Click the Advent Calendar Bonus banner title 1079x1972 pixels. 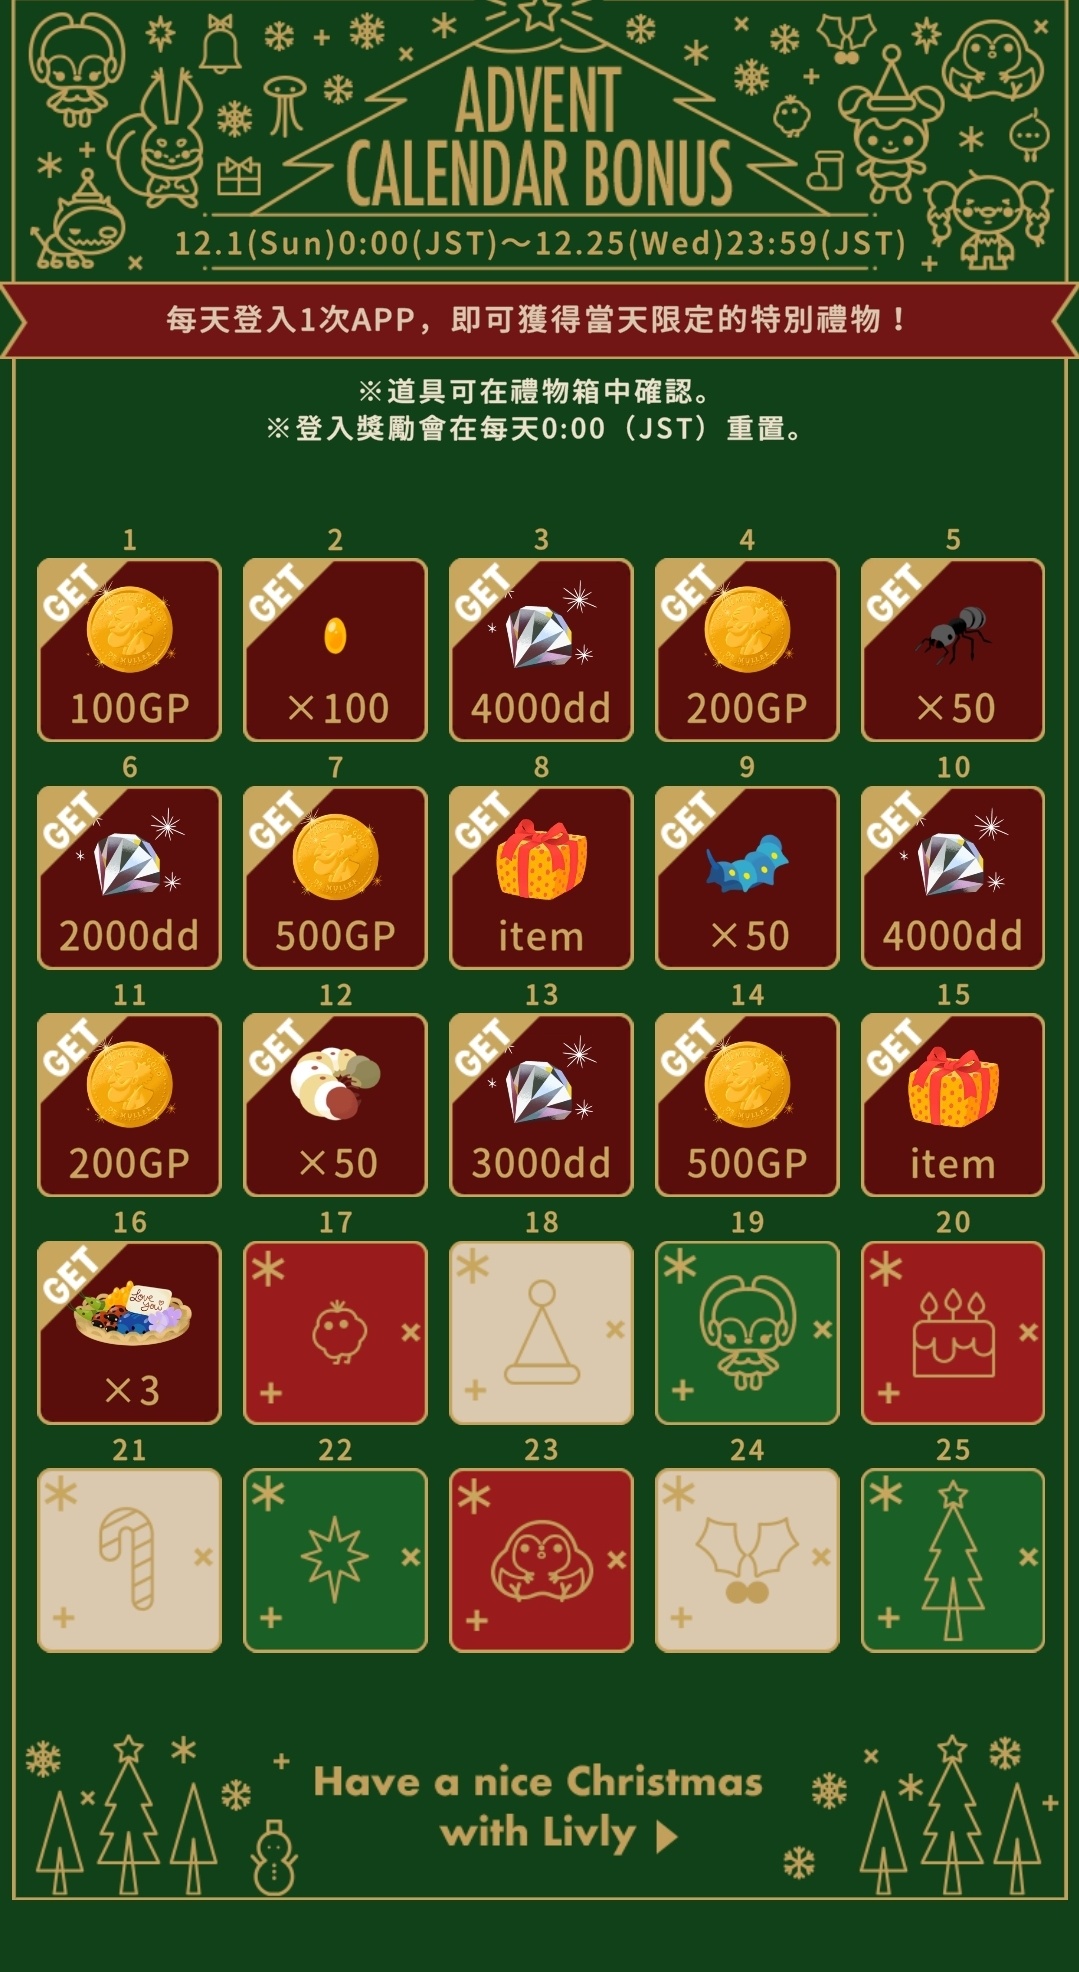[540, 135]
